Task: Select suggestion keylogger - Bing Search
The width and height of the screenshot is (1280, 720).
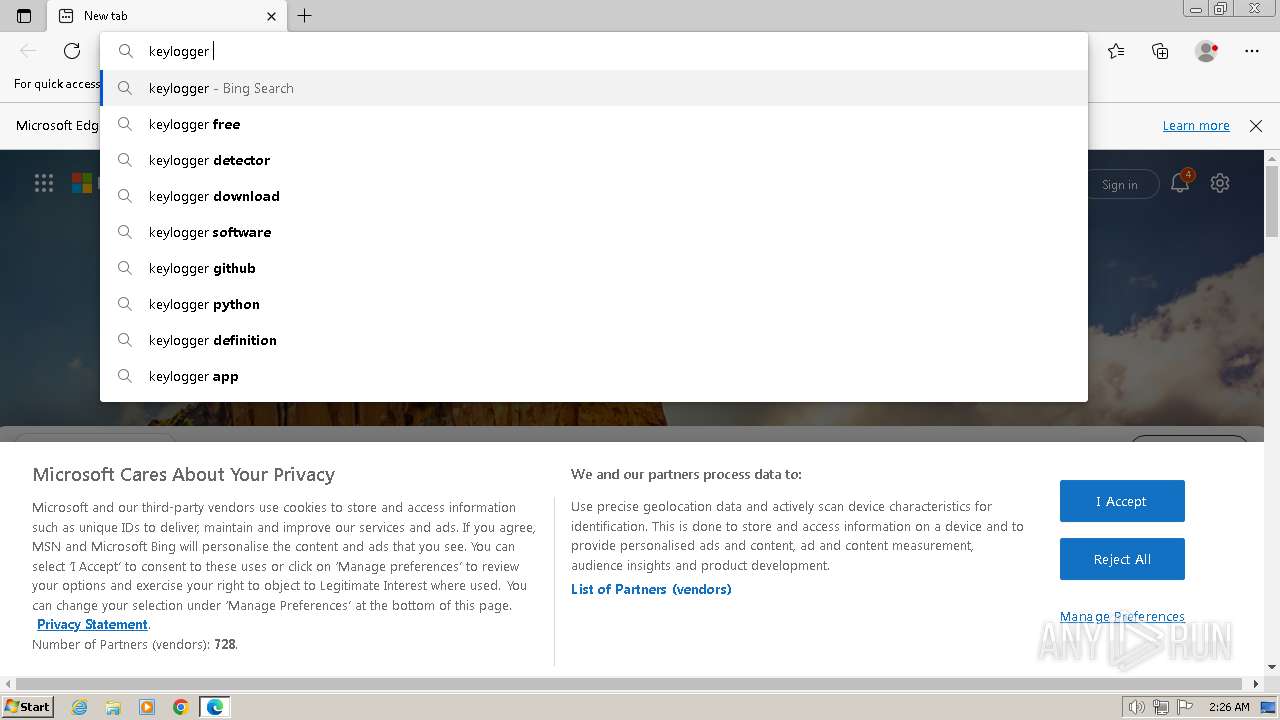Action: (x=594, y=88)
